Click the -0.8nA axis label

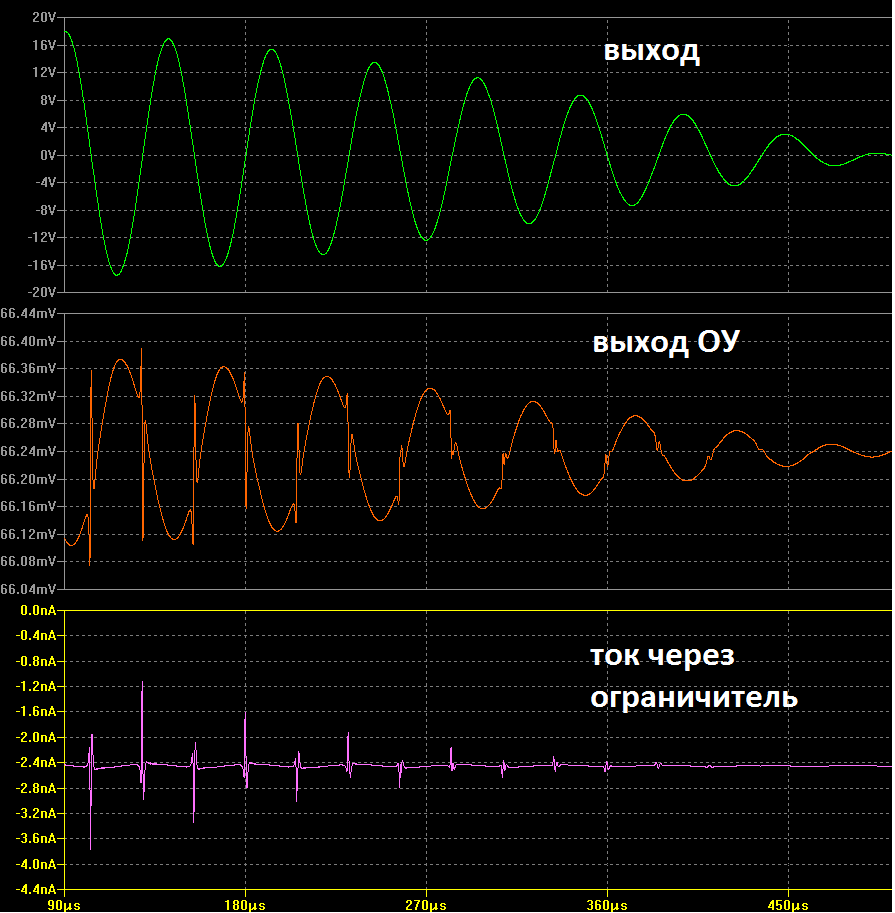(36, 661)
